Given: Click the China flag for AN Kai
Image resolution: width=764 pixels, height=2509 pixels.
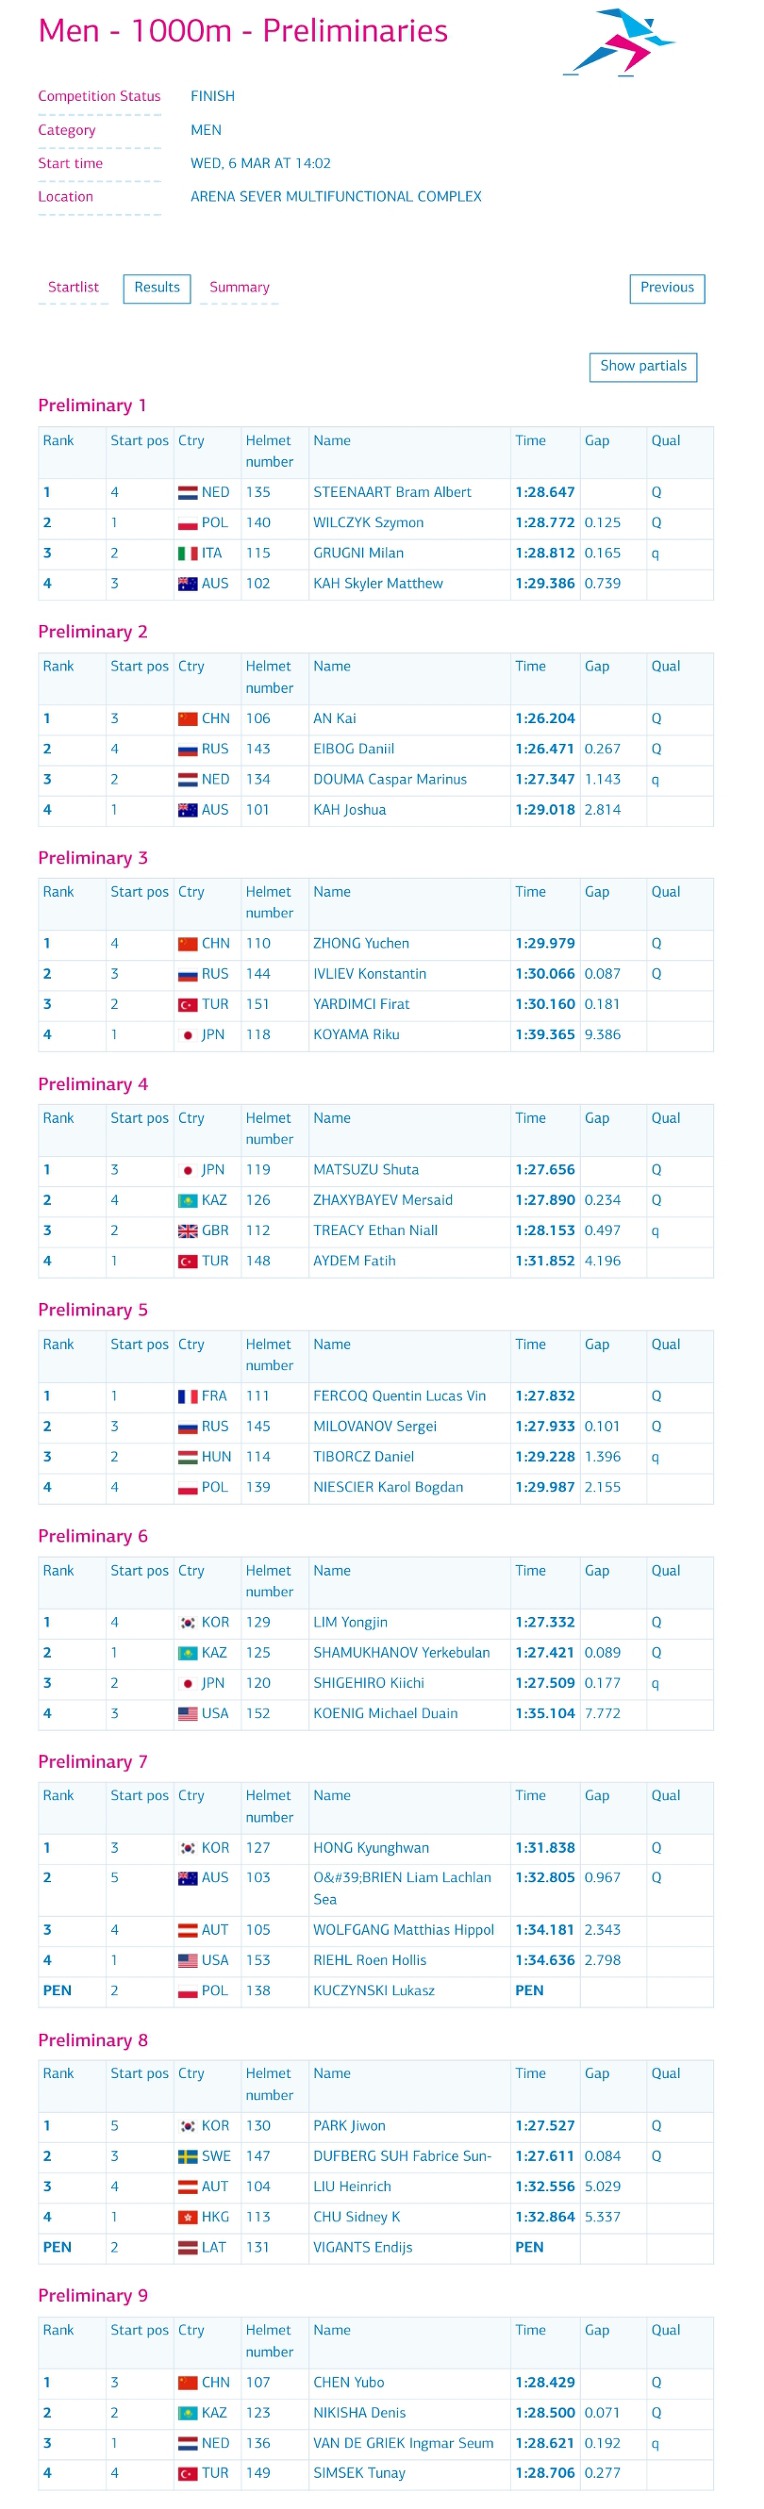Looking at the screenshot, I should click(187, 719).
